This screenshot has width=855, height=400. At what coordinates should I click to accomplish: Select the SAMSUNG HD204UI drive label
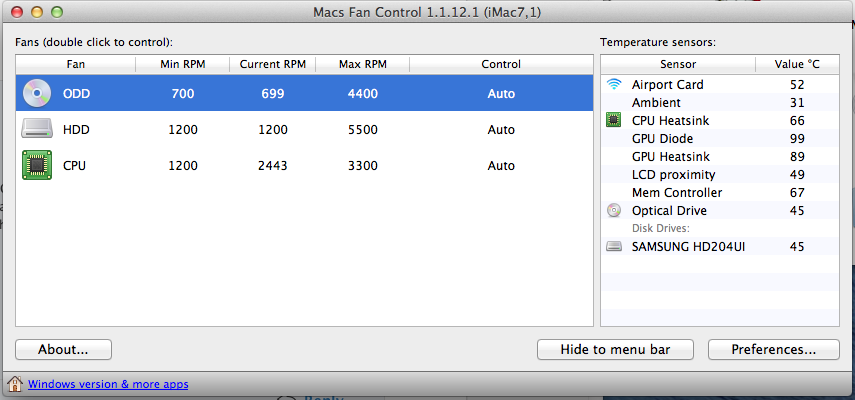click(688, 247)
